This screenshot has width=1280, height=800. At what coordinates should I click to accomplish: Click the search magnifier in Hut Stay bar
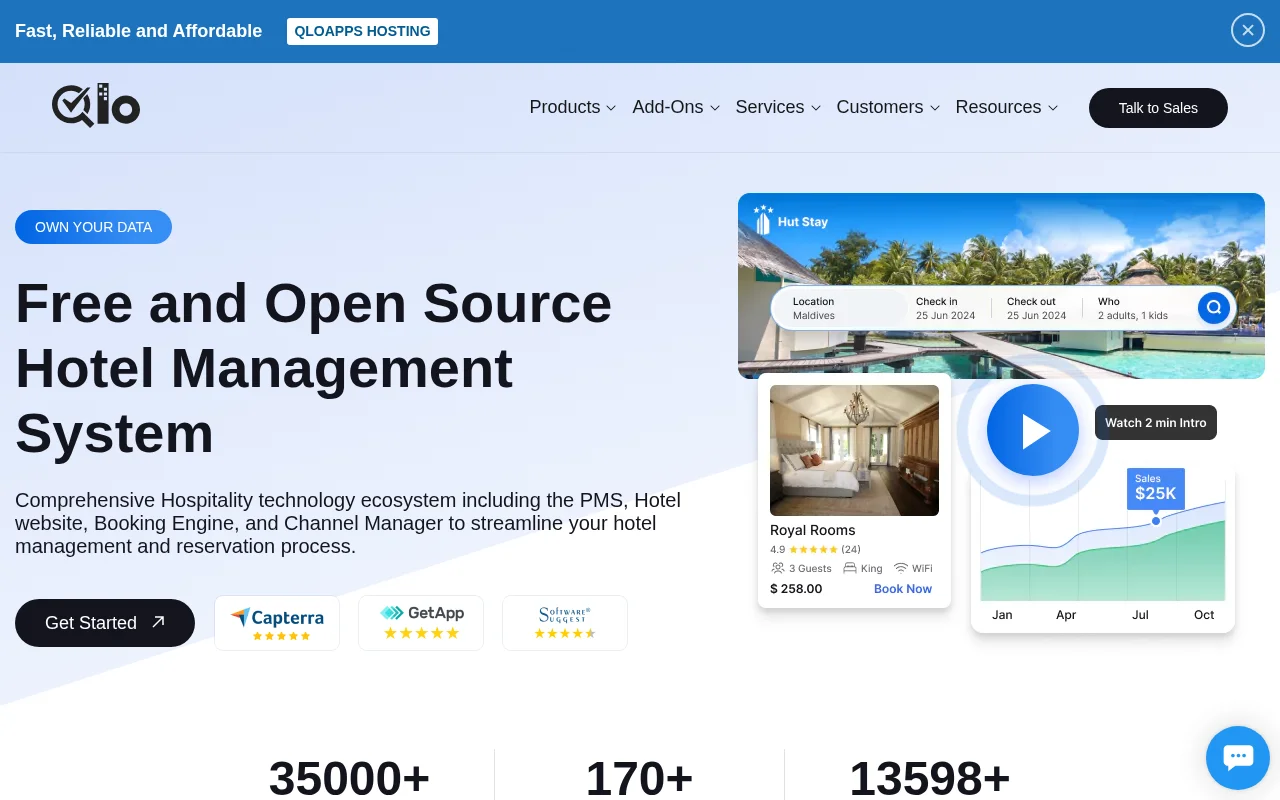coord(1213,308)
